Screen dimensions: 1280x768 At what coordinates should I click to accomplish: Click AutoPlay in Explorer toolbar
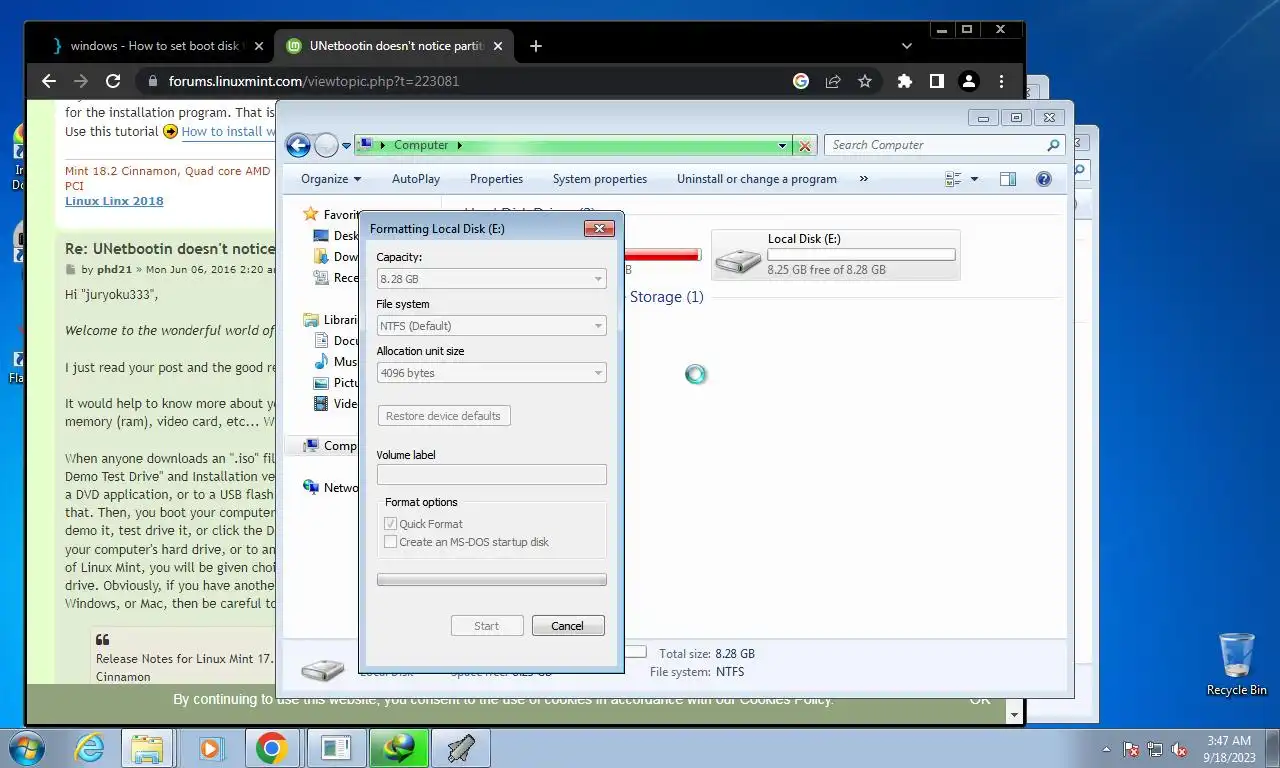[x=416, y=179]
